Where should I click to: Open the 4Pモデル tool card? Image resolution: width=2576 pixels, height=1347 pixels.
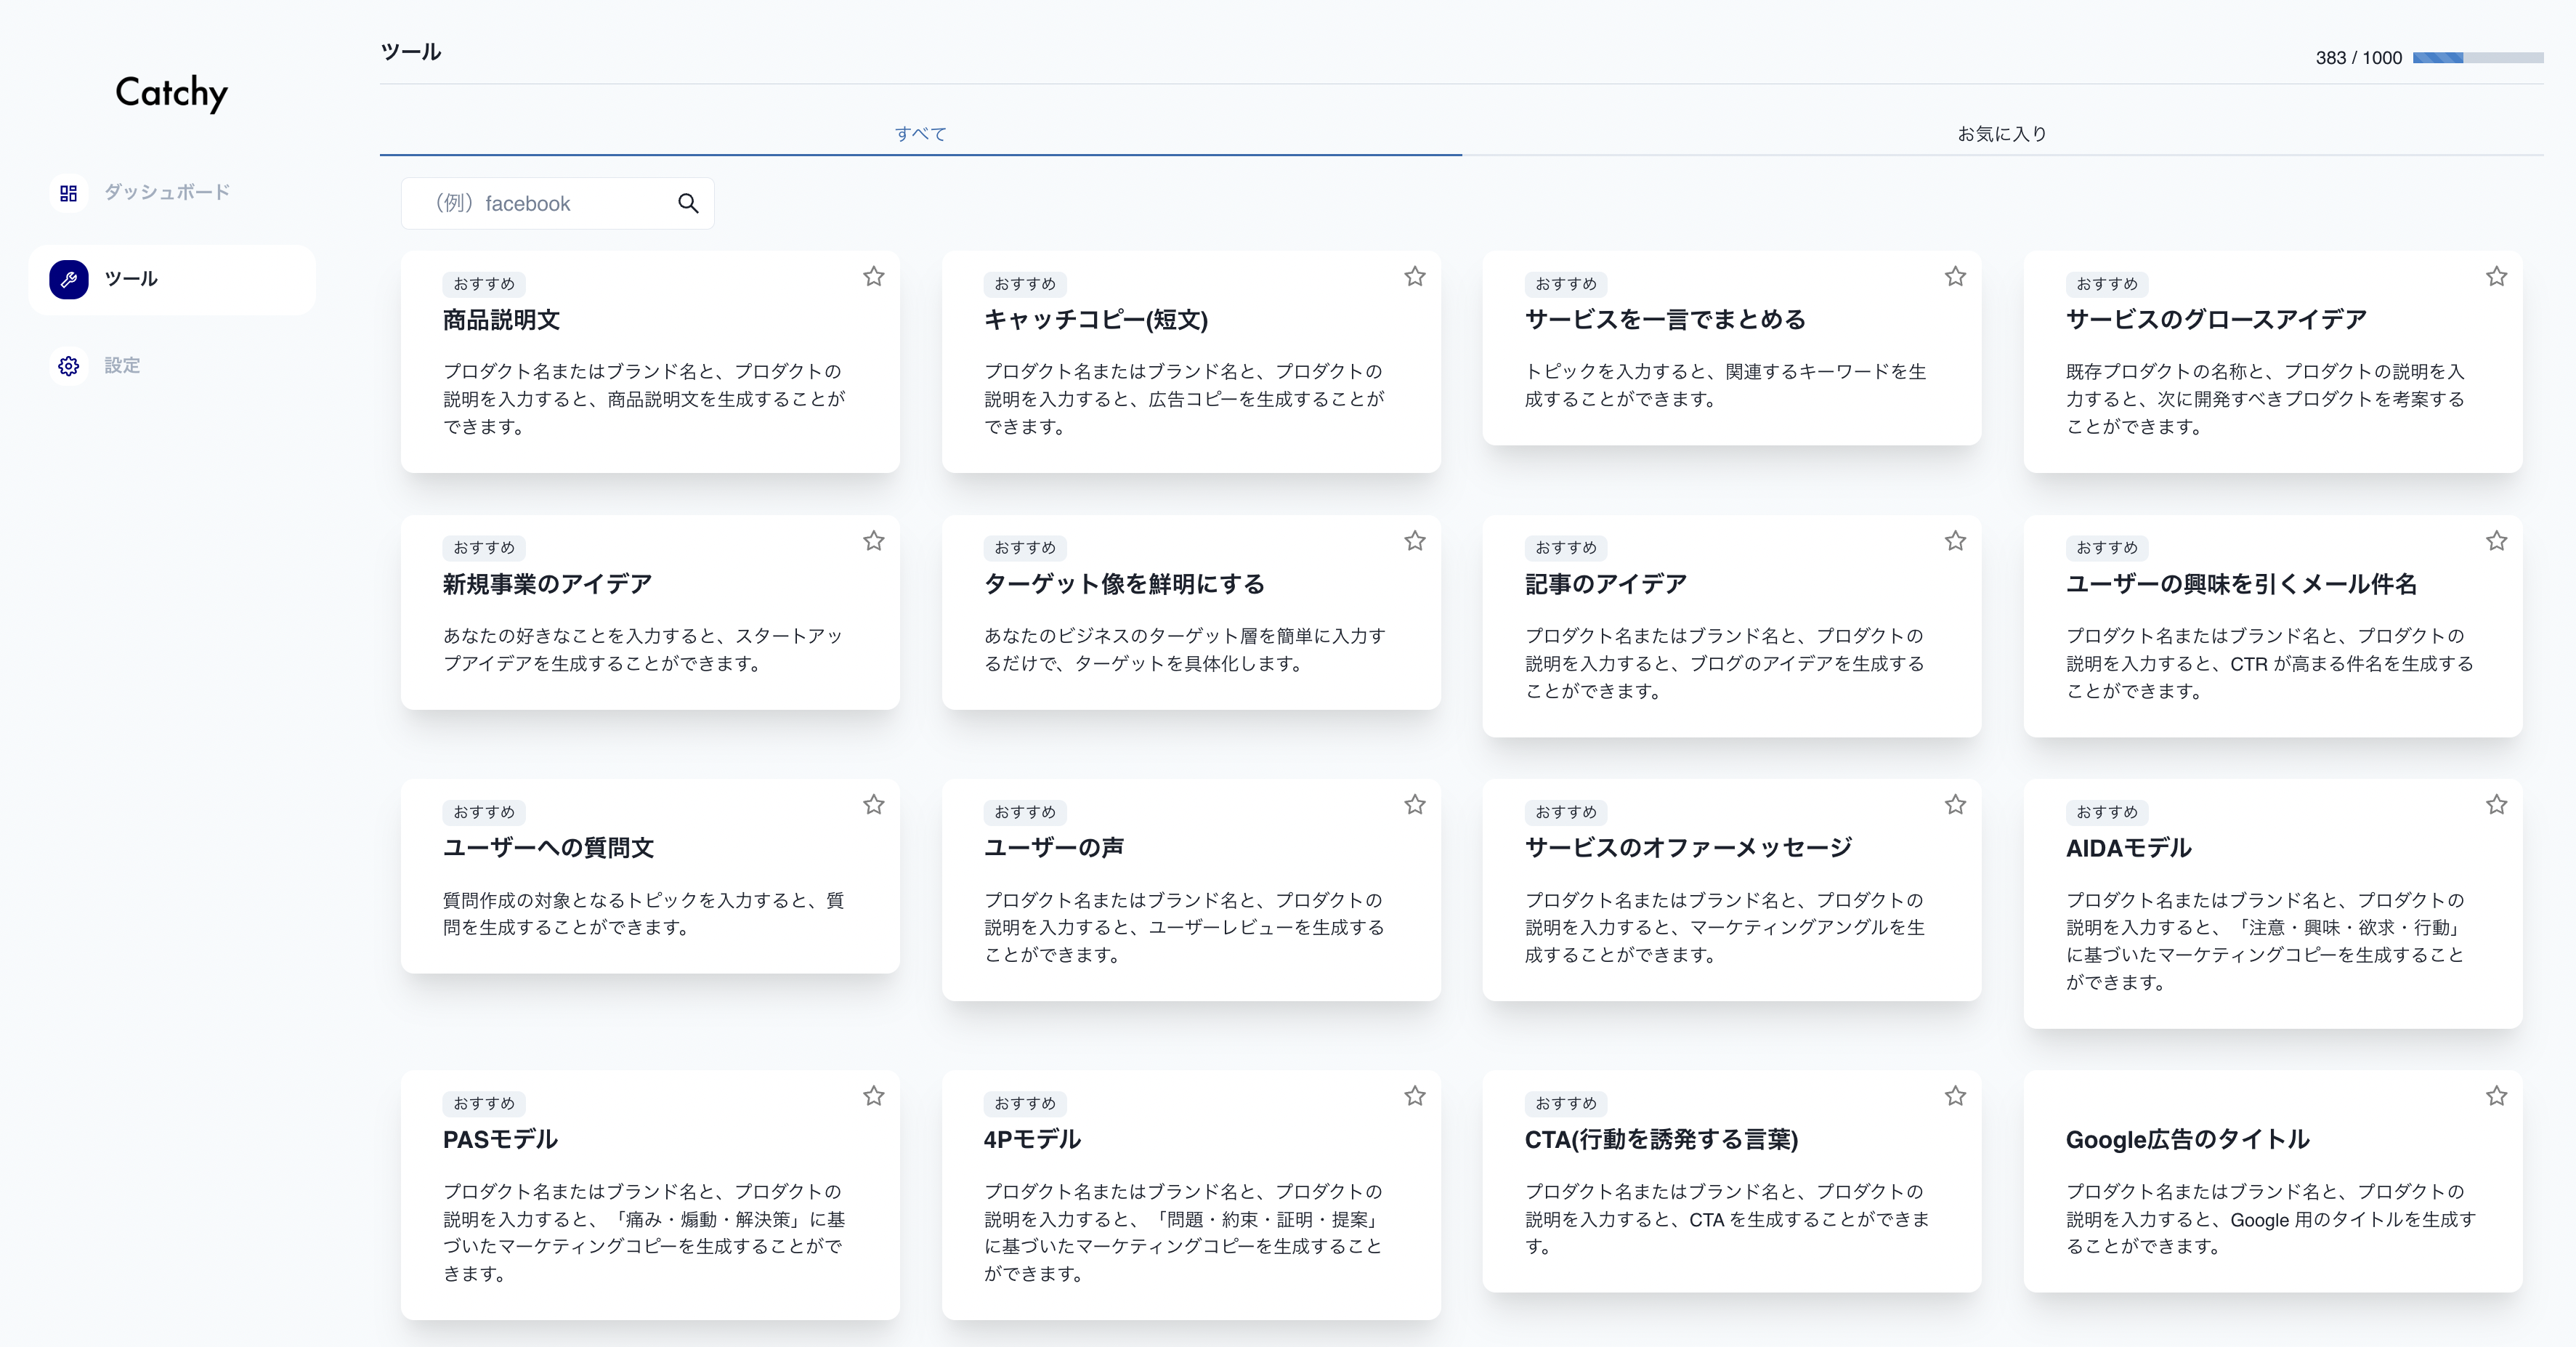point(1032,1140)
